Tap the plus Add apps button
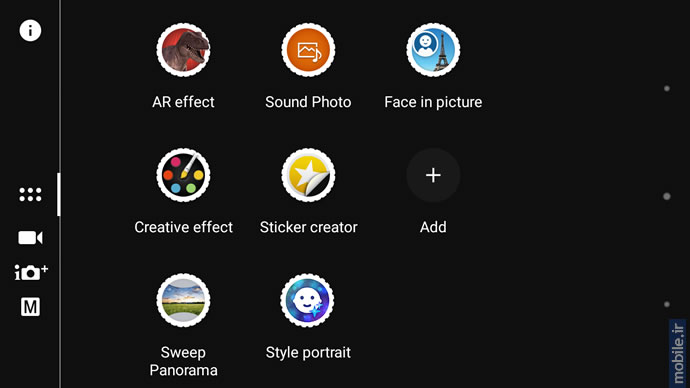 point(433,175)
